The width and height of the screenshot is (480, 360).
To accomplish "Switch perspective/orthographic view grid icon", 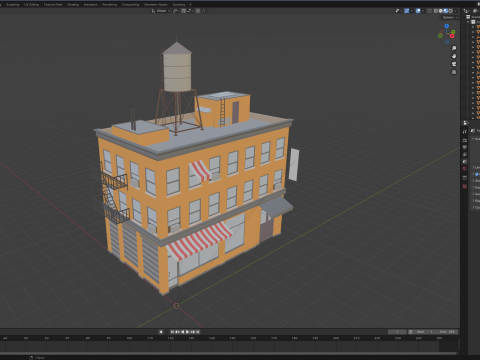I will (454, 72).
